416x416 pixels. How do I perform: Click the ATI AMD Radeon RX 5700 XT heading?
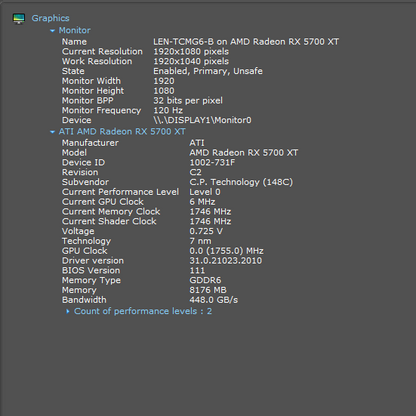[122, 132]
